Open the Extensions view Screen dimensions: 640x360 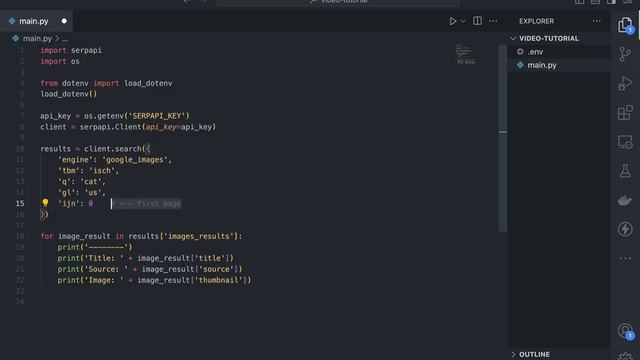pyautogui.click(x=625, y=113)
